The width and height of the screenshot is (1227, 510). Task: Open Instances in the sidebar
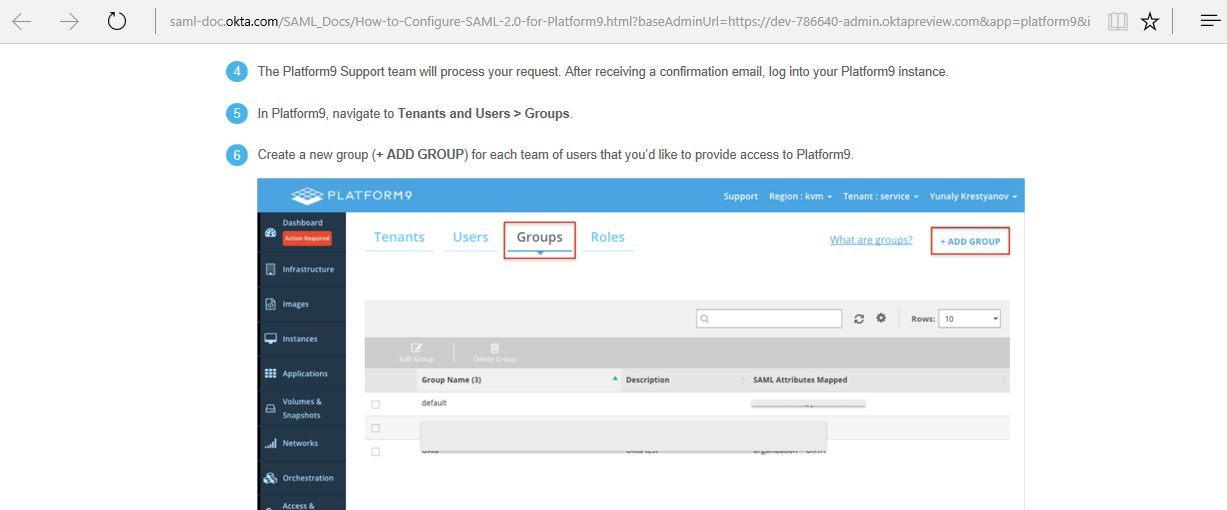[x=299, y=339]
